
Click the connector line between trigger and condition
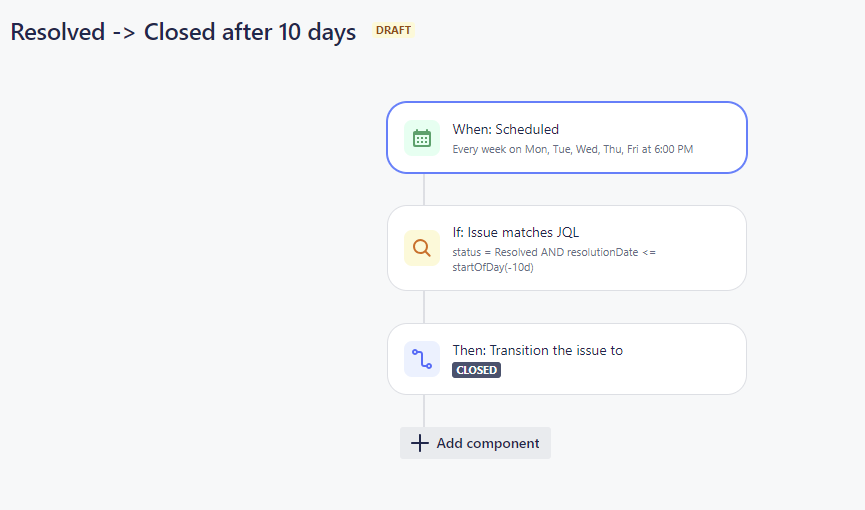coord(424,189)
